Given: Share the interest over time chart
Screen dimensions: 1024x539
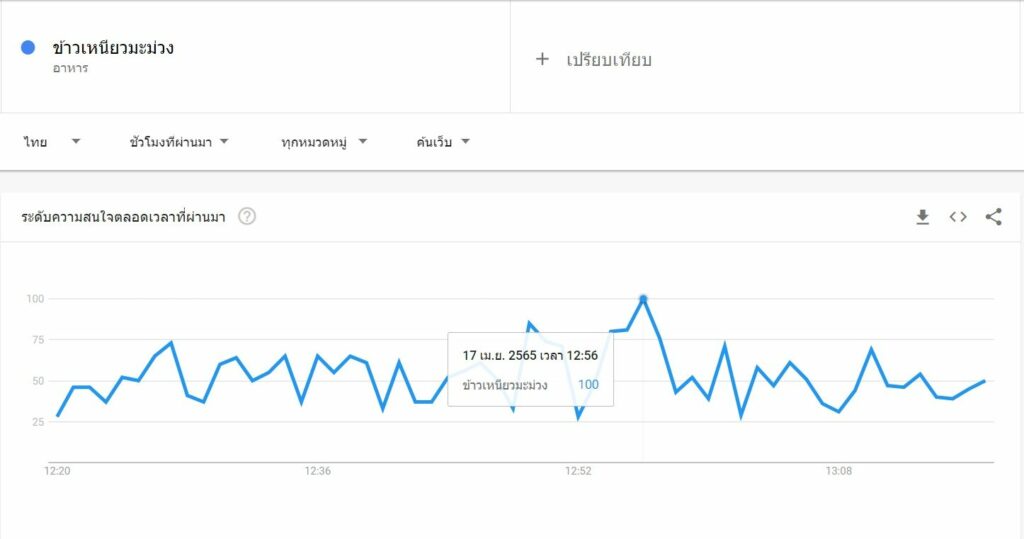Looking at the screenshot, I should pos(993,217).
